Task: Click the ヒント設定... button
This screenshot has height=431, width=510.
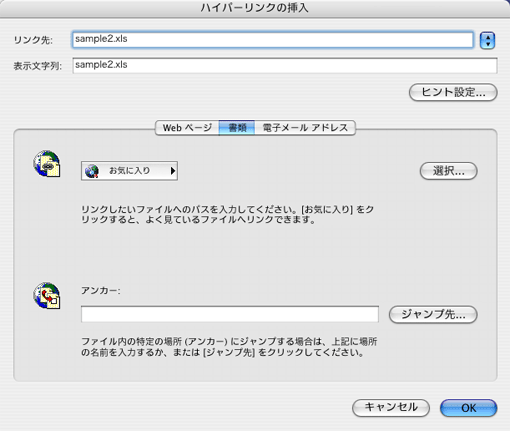Action: [453, 92]
